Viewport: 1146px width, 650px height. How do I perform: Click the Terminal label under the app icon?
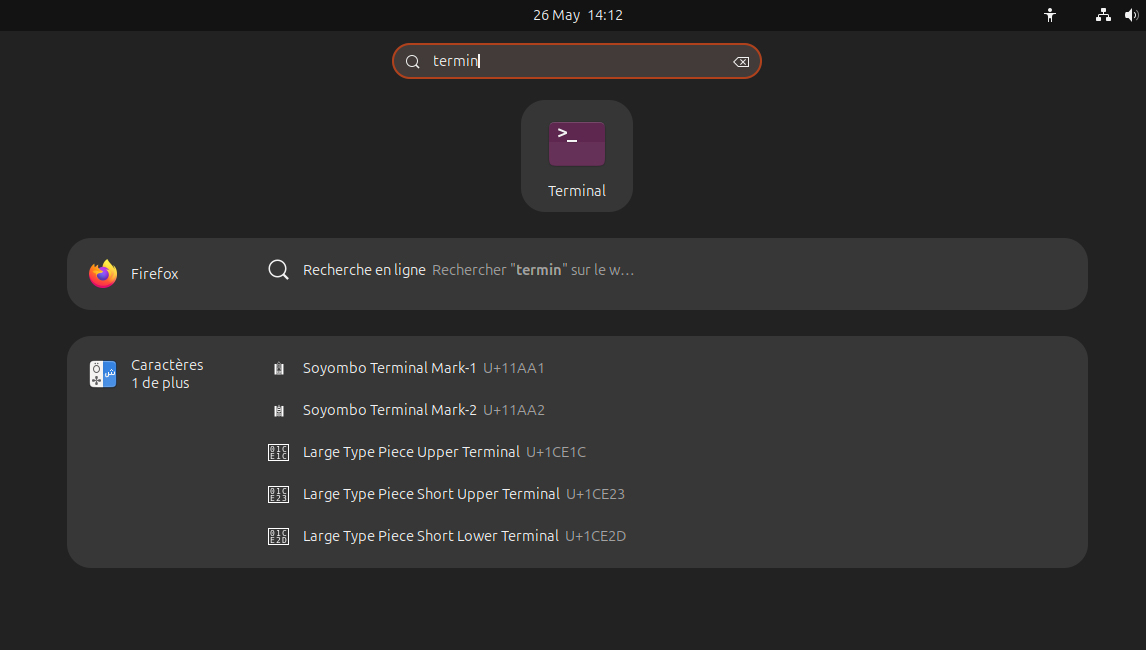(577, 191)
